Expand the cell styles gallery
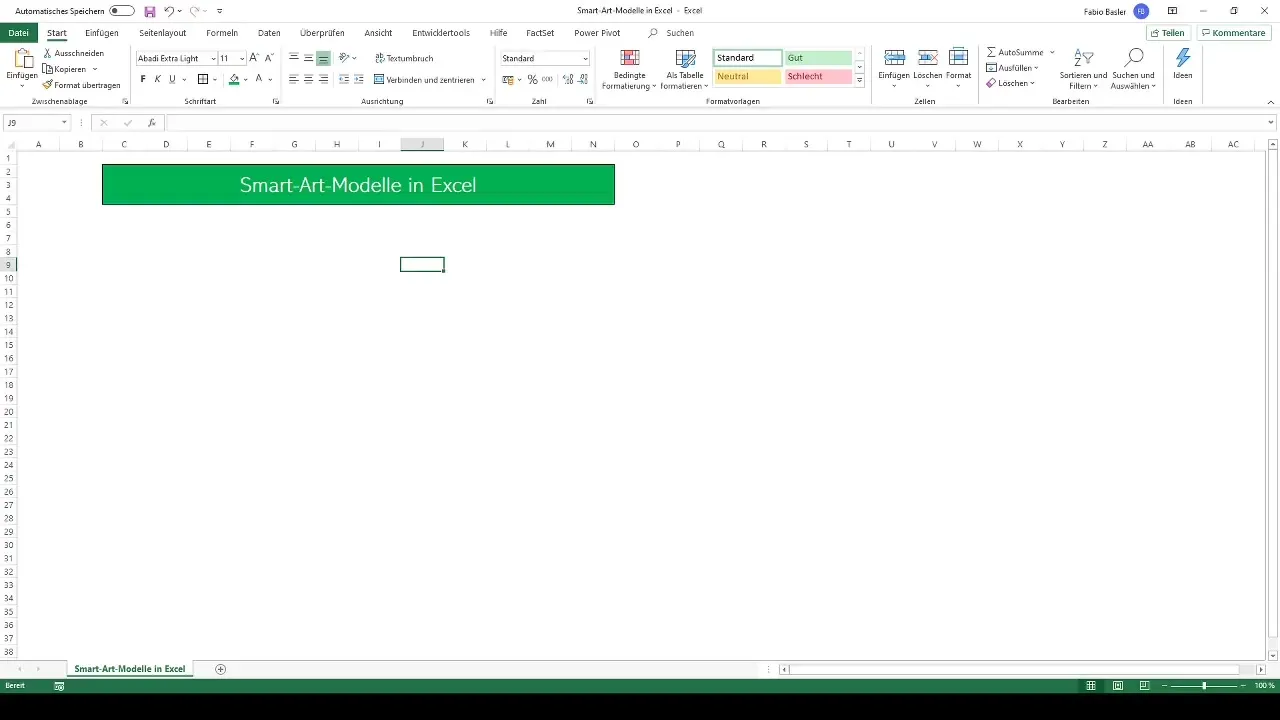Viewport: 1280px width, 720px height. 860,81
